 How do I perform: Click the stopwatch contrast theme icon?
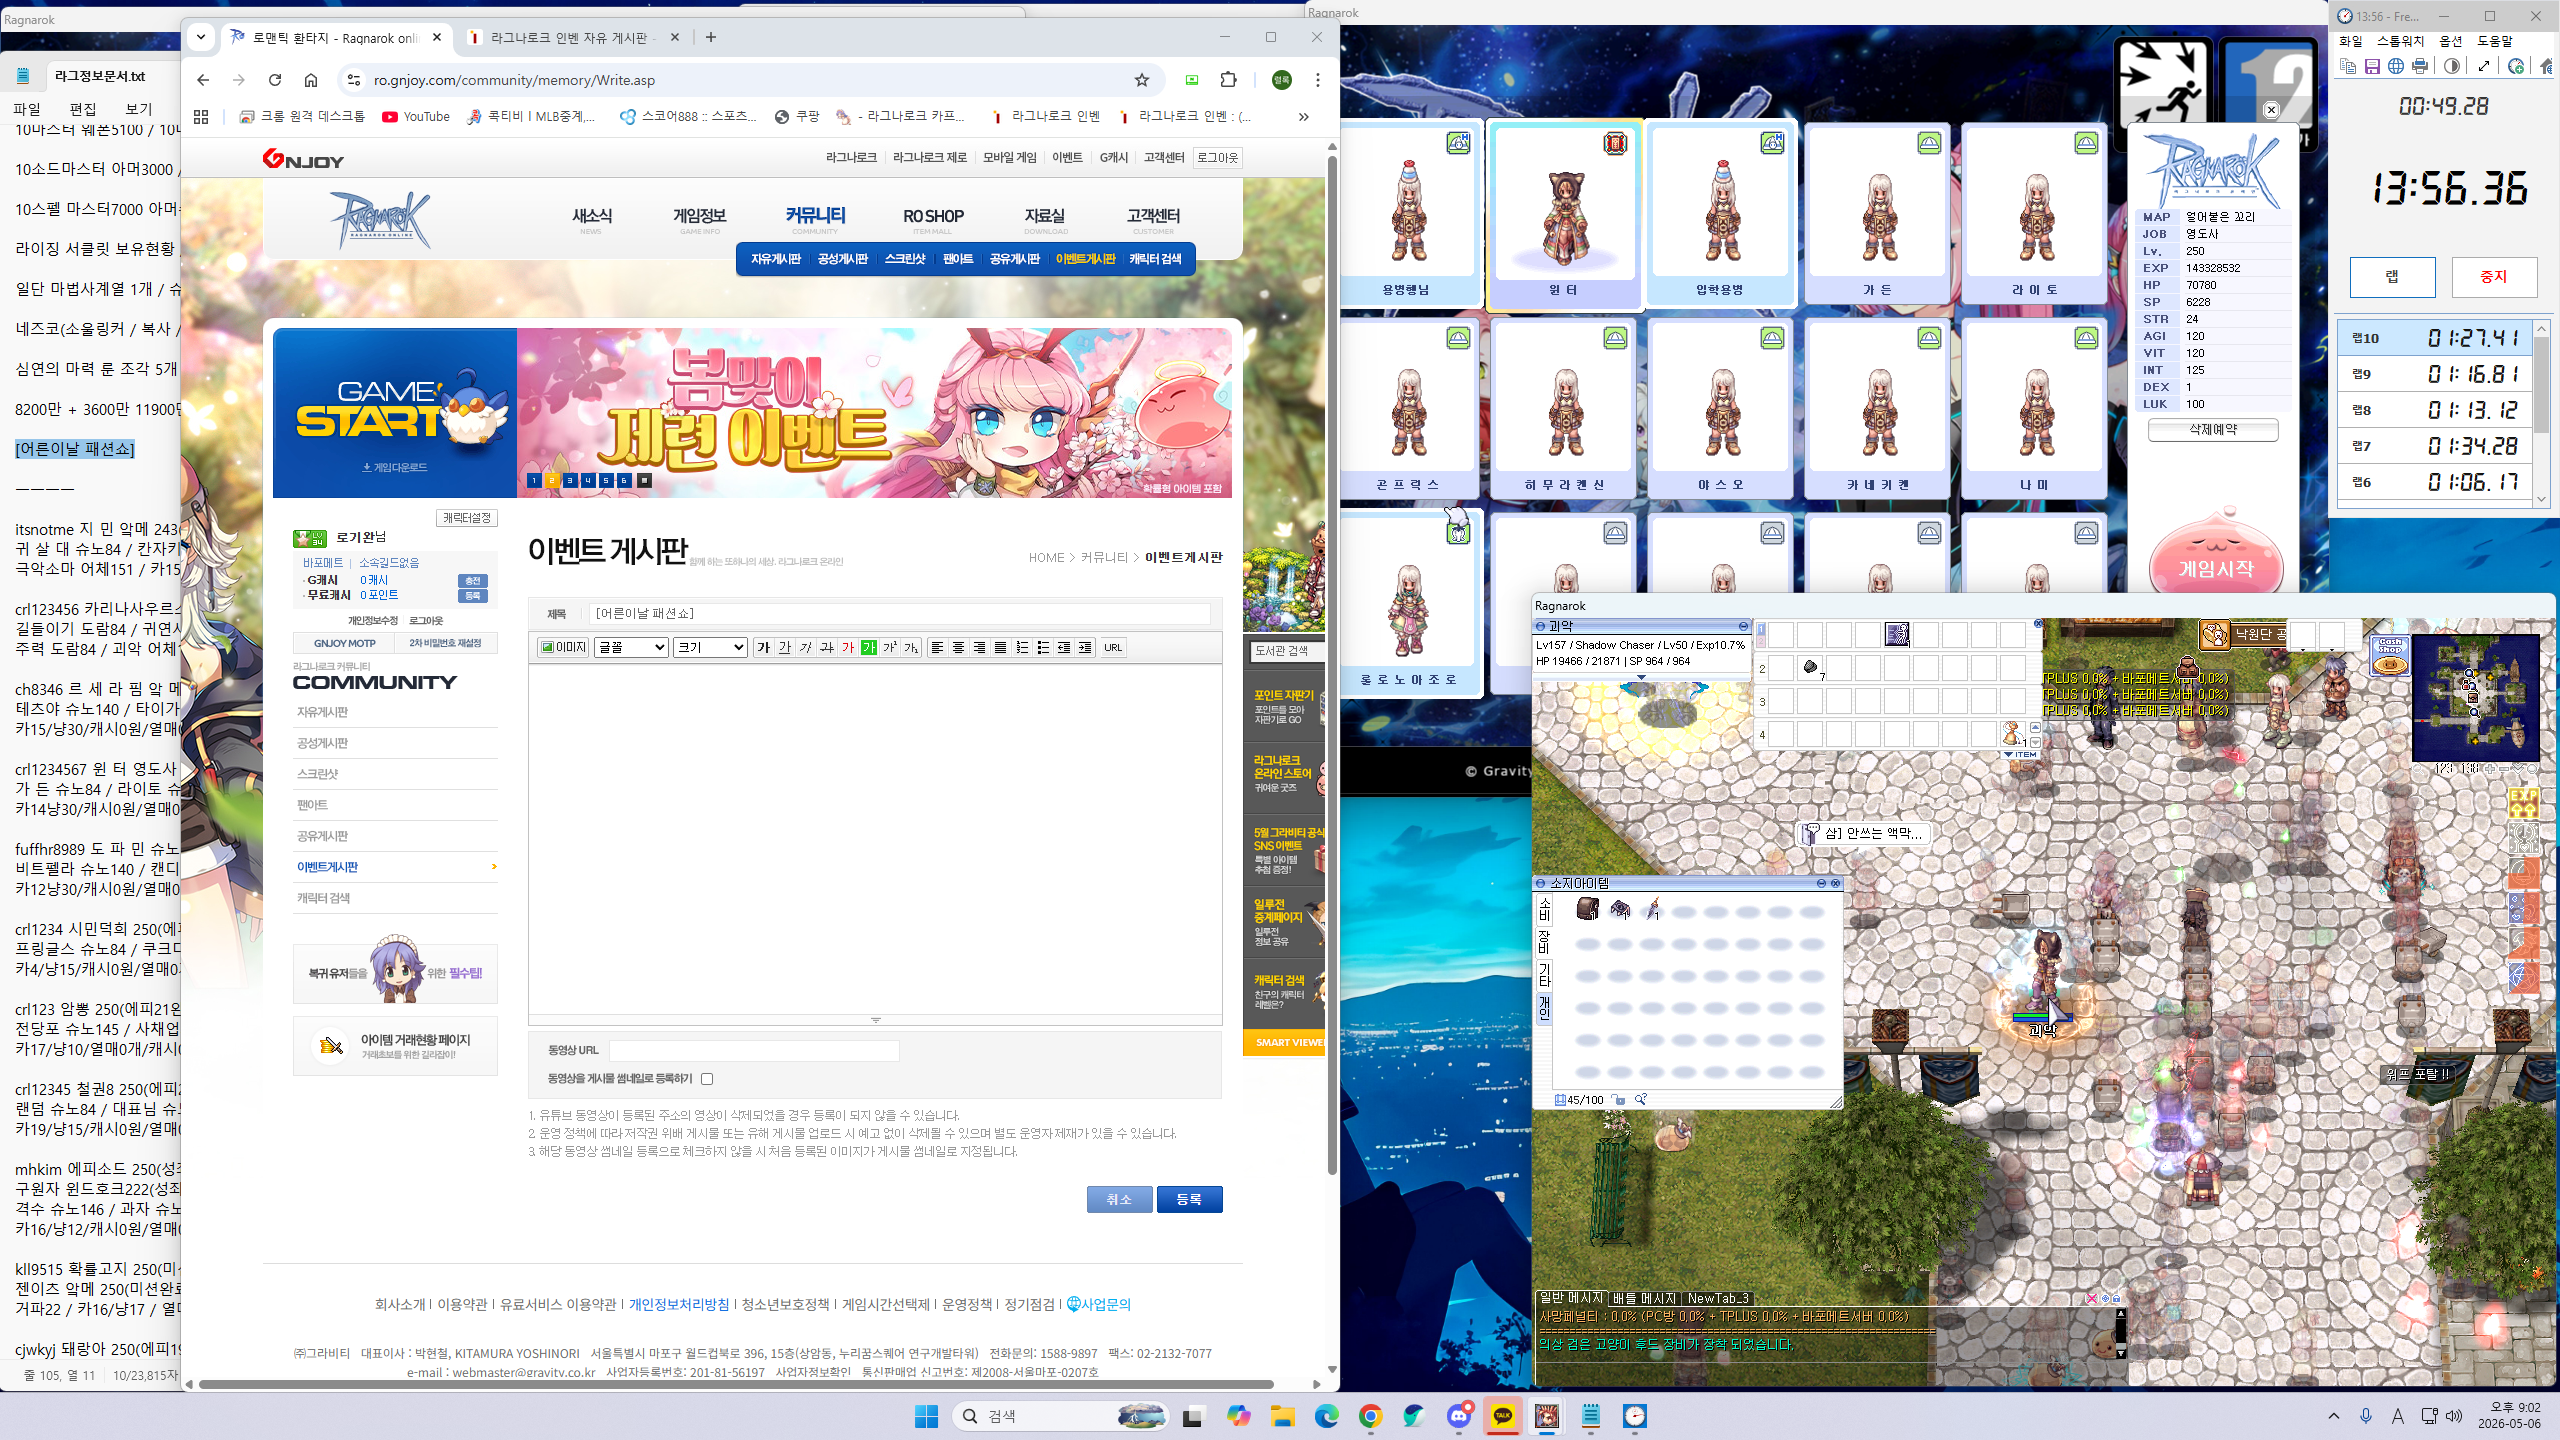click(x=2452, y=66)
